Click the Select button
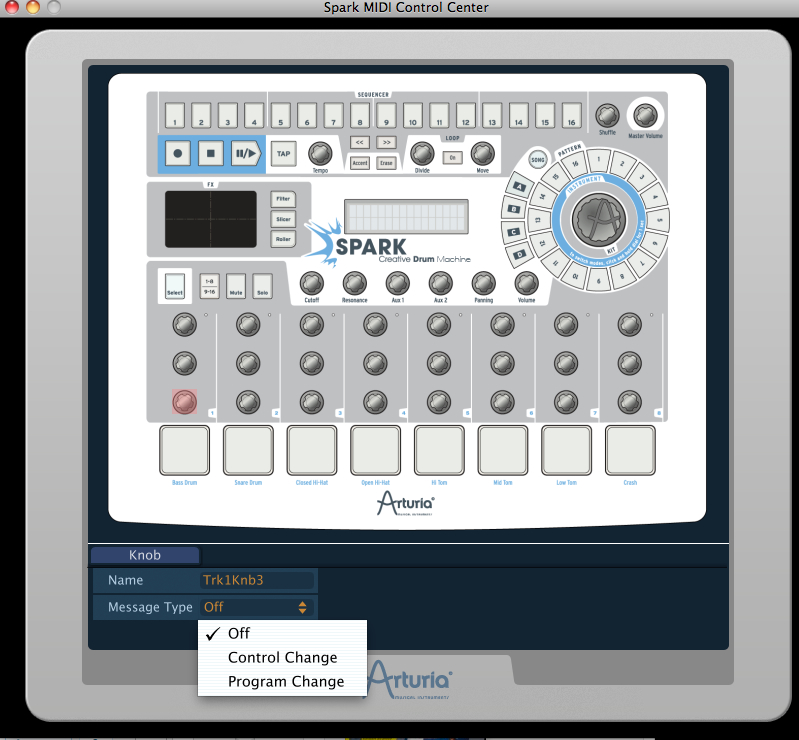The image size is (799, 740). coord(175,286)
